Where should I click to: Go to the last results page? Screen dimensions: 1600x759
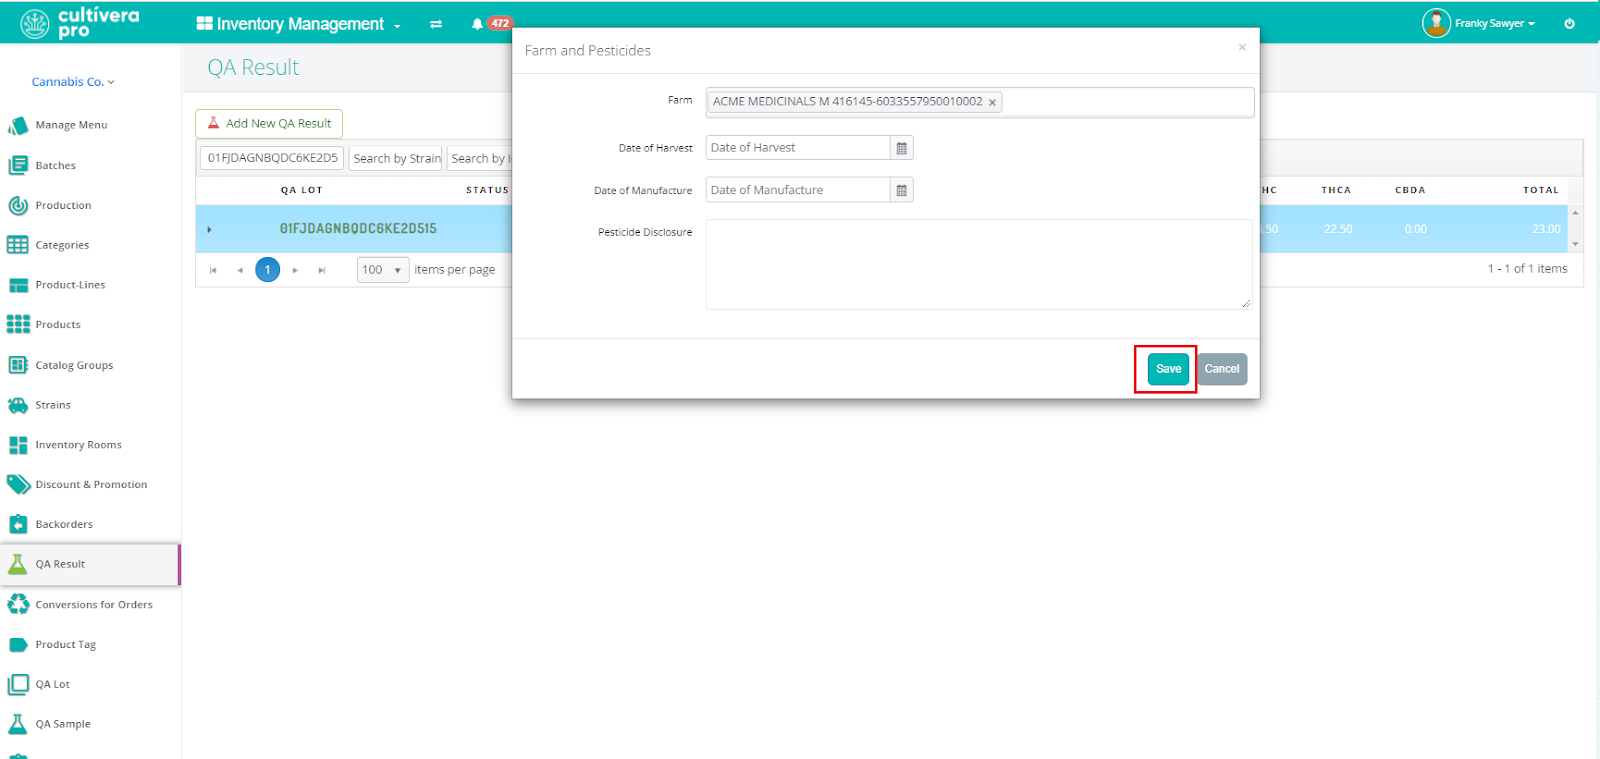pos(322,270)
